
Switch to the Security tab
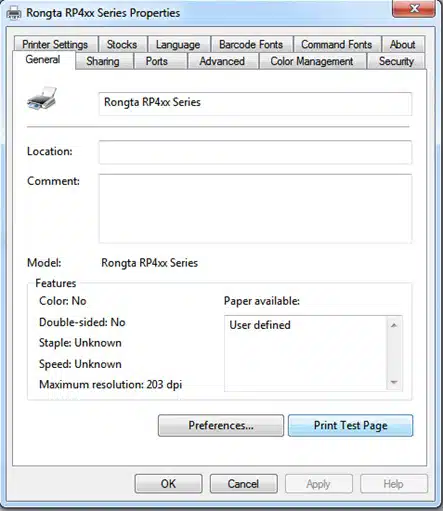click(x=396, y=61)
